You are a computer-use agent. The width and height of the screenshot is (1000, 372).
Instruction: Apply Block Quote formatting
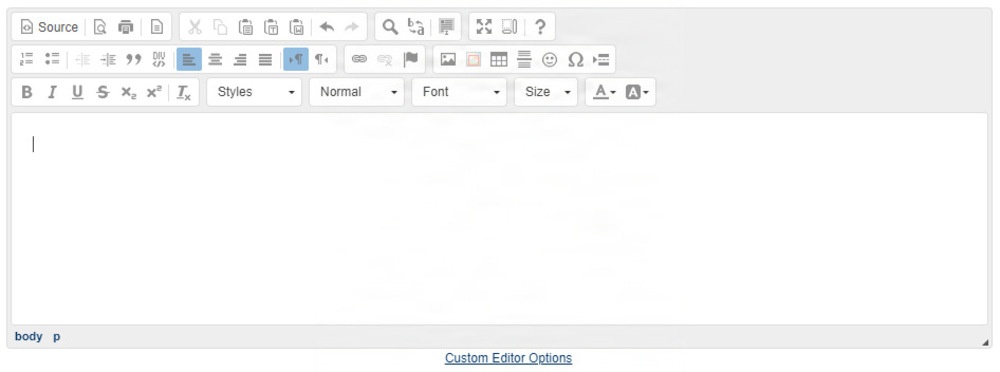(133, 59)
